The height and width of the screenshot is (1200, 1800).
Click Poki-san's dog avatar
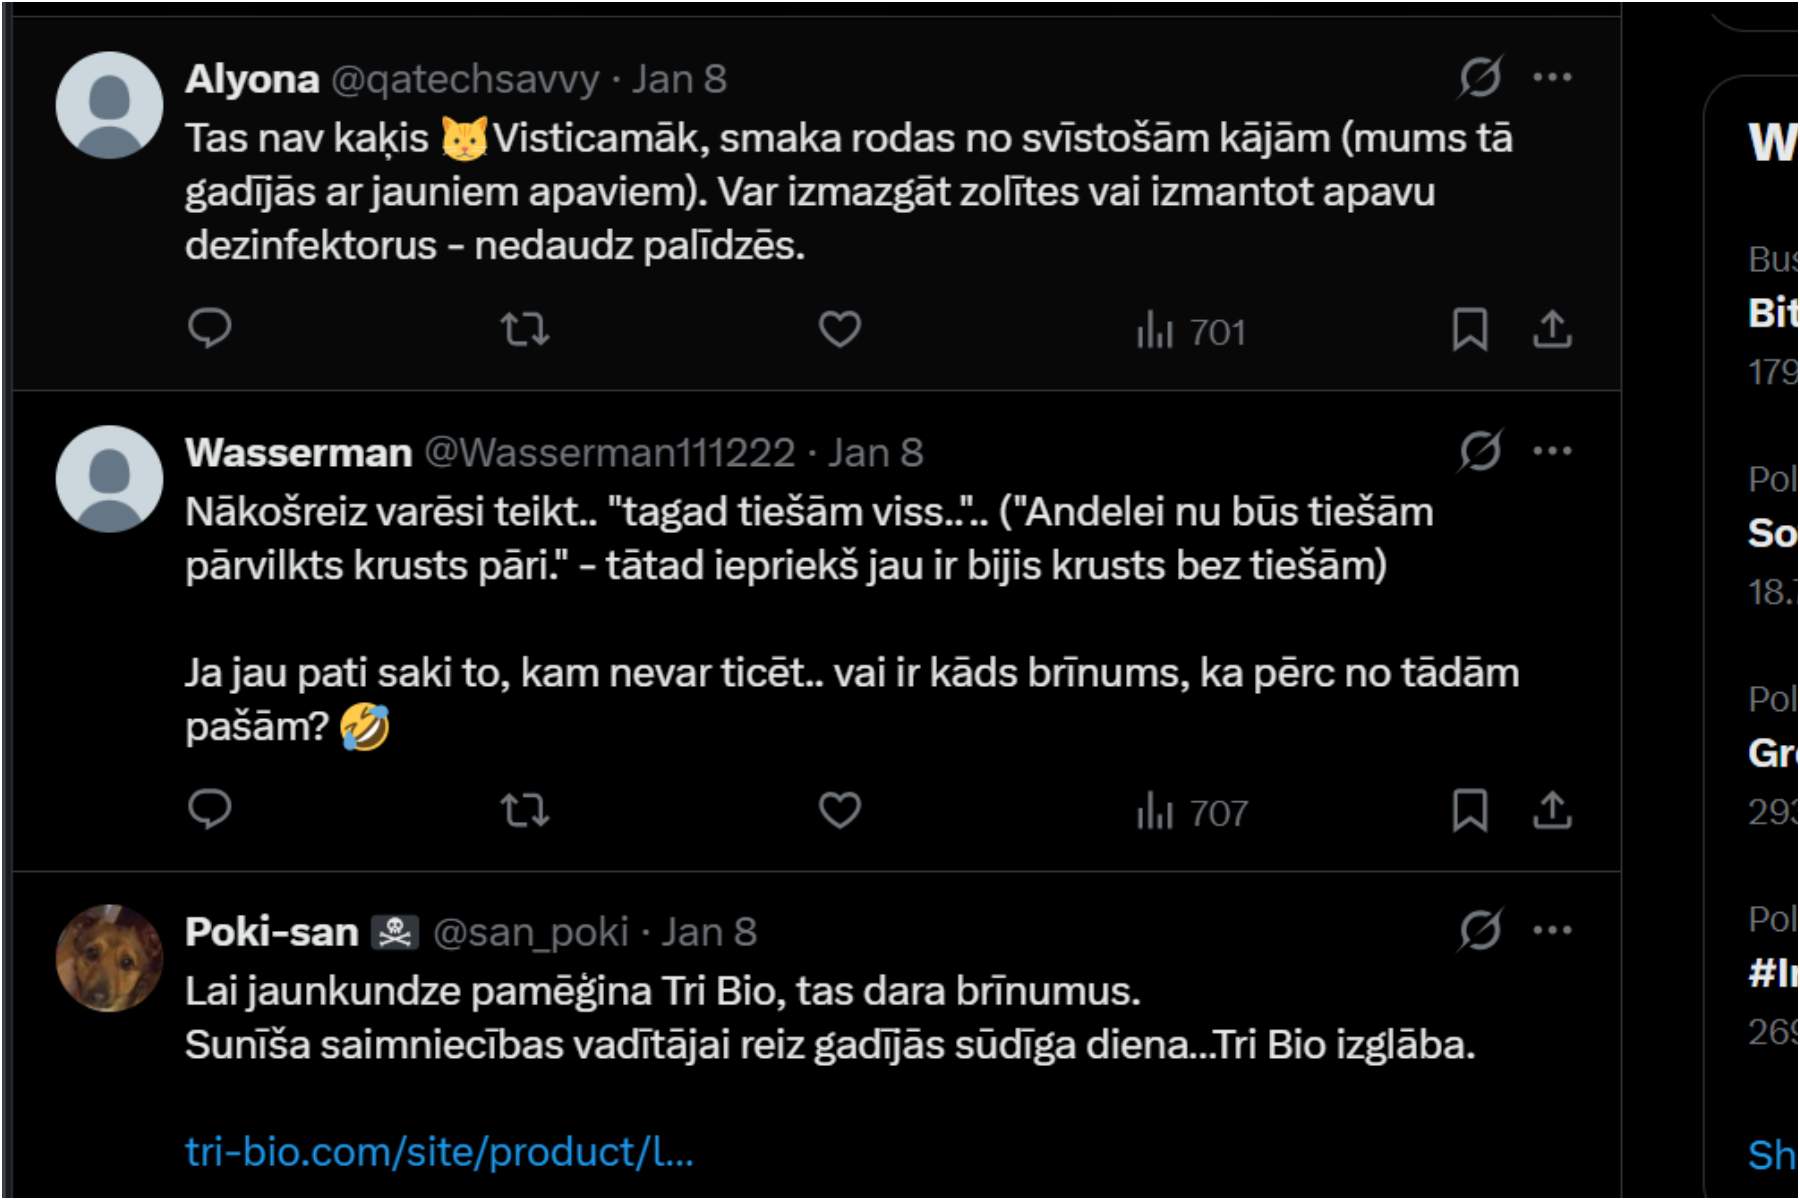pyautogui.click(x=109, y=958)
